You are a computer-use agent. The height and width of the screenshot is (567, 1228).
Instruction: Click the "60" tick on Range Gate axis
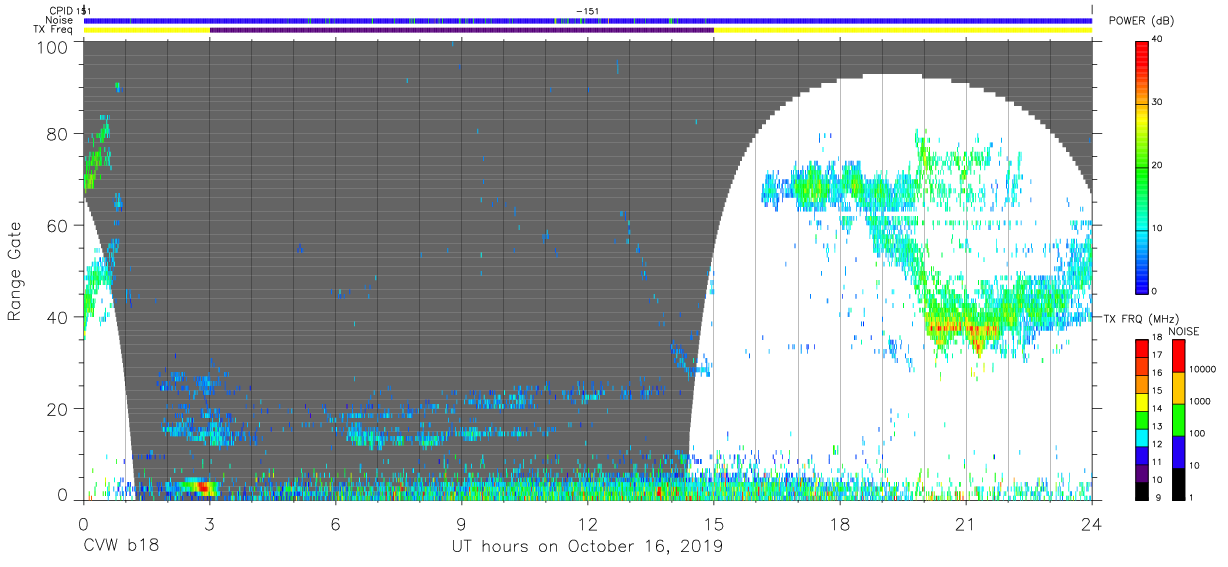coord(57,225)
